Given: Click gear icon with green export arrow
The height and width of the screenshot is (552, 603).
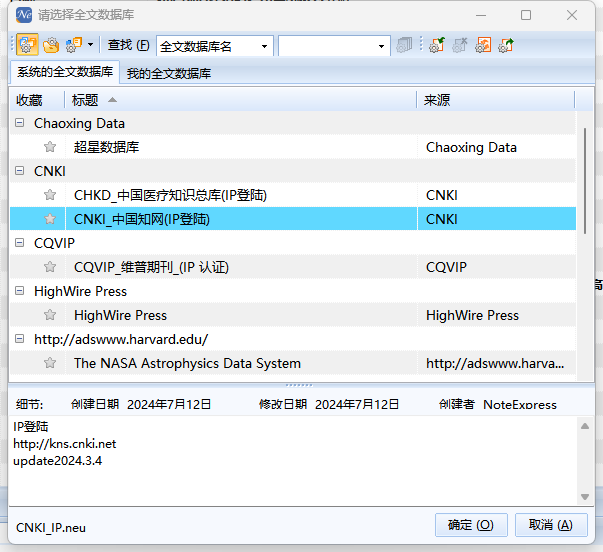Looking at the screenshot, I should click(506, 45).
